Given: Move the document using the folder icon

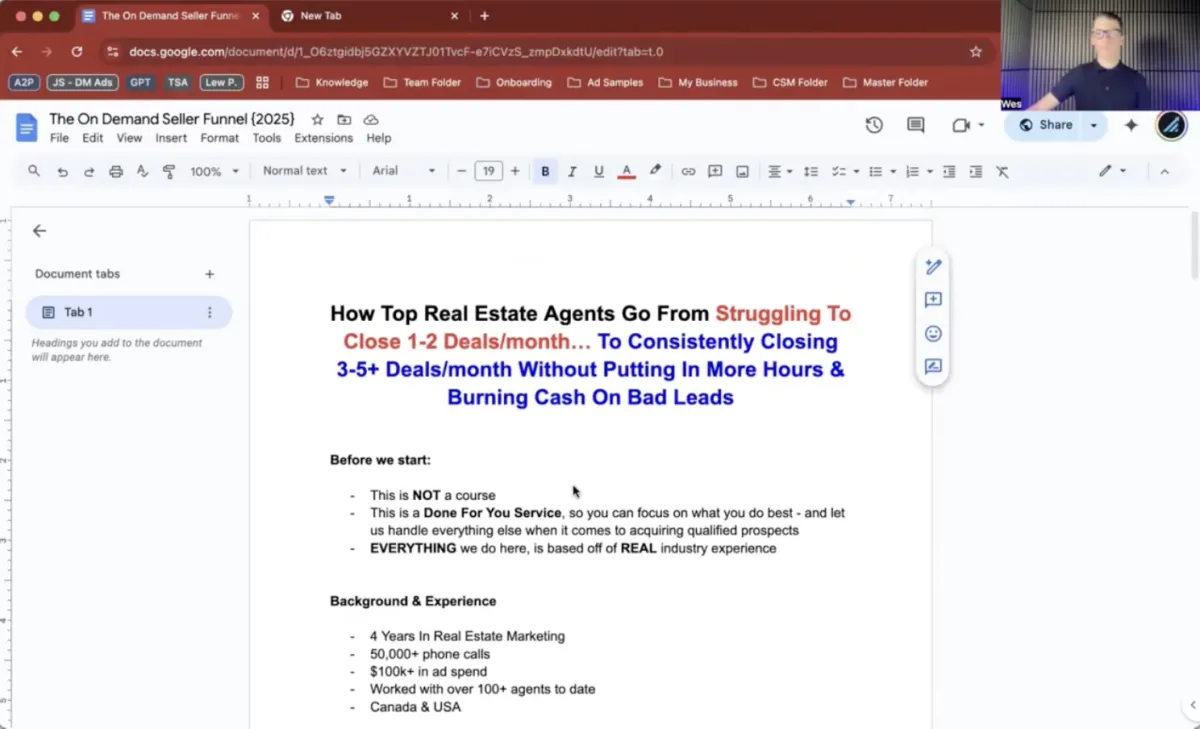Looking at the screenshot, I should pyautogui.click(x=344, y=120).
